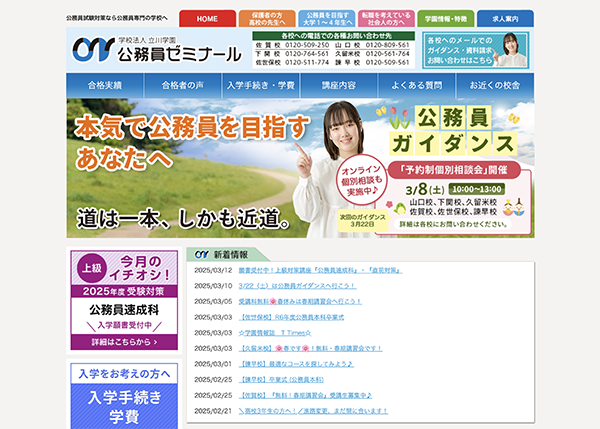Click the 佐賀校 phone number 0120-509-250

pos(307,45)
